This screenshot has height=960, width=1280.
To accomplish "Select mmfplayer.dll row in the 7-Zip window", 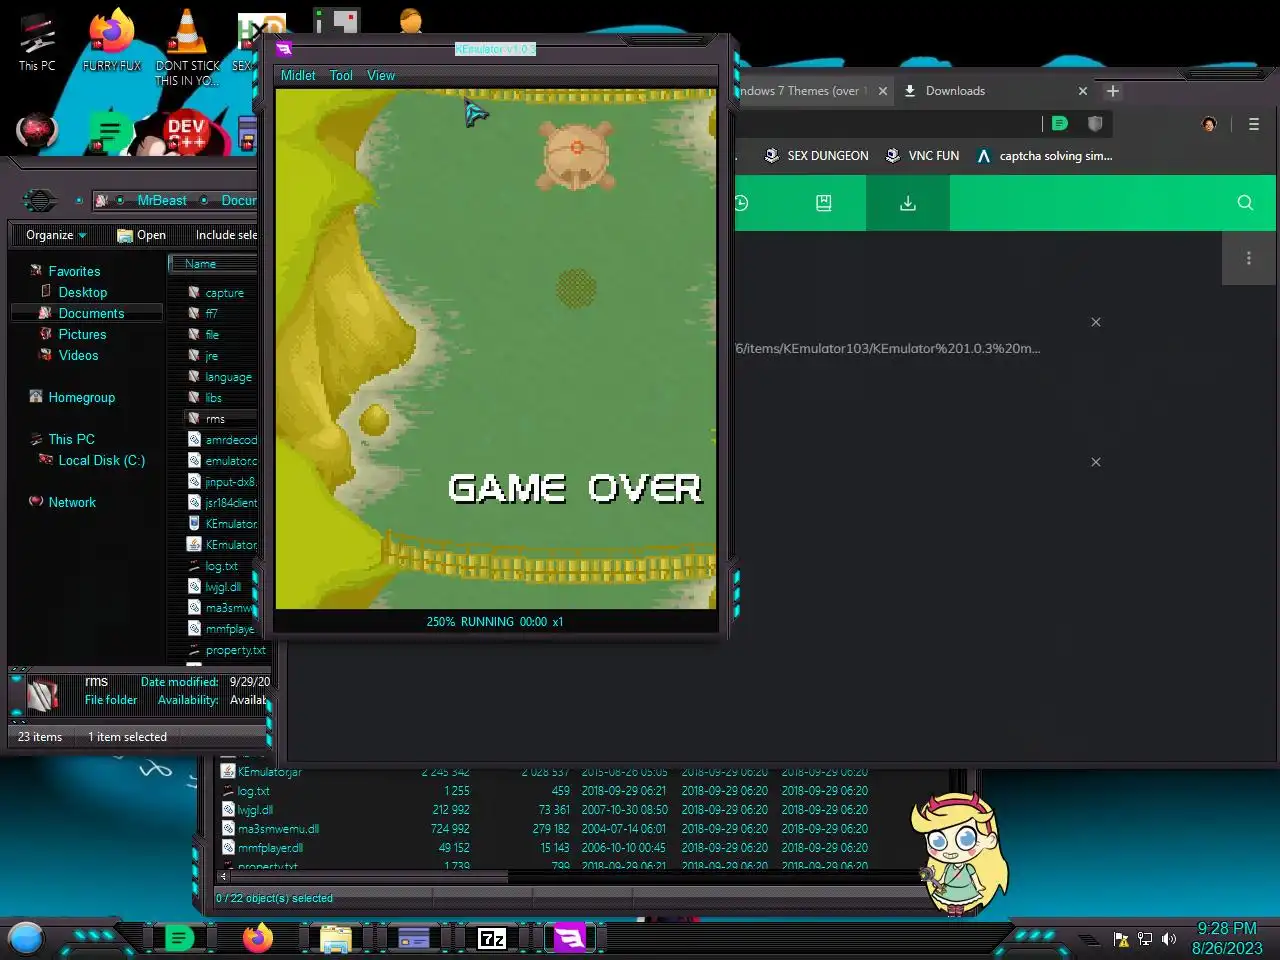I will pos(544,848).
